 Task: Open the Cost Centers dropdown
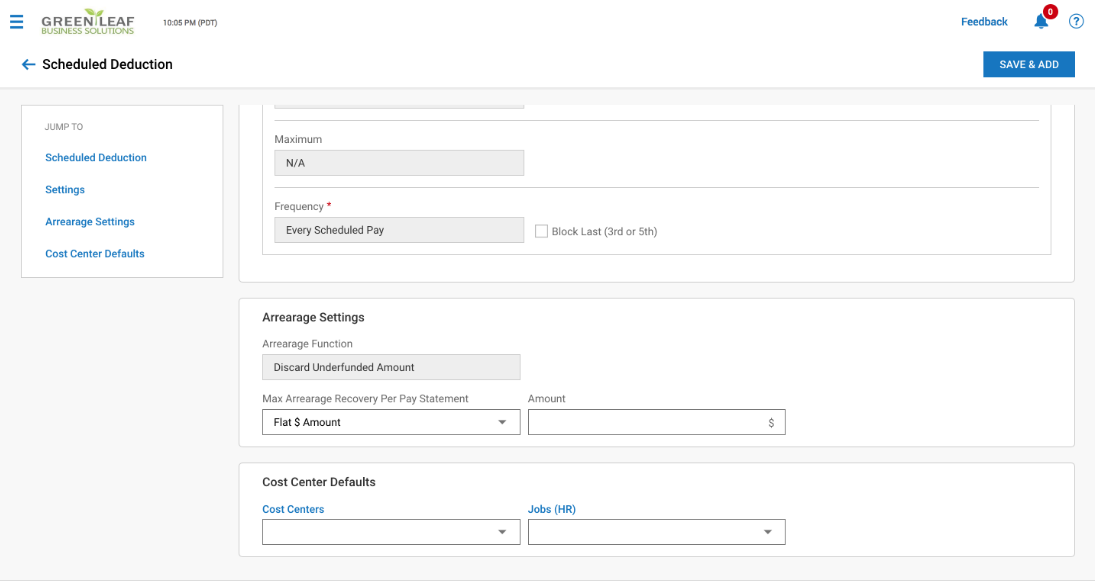click(391, 532)
